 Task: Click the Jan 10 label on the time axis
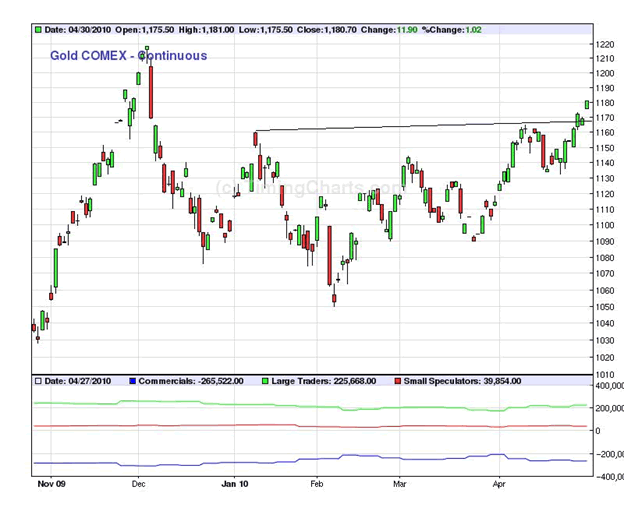click(235, 483)
